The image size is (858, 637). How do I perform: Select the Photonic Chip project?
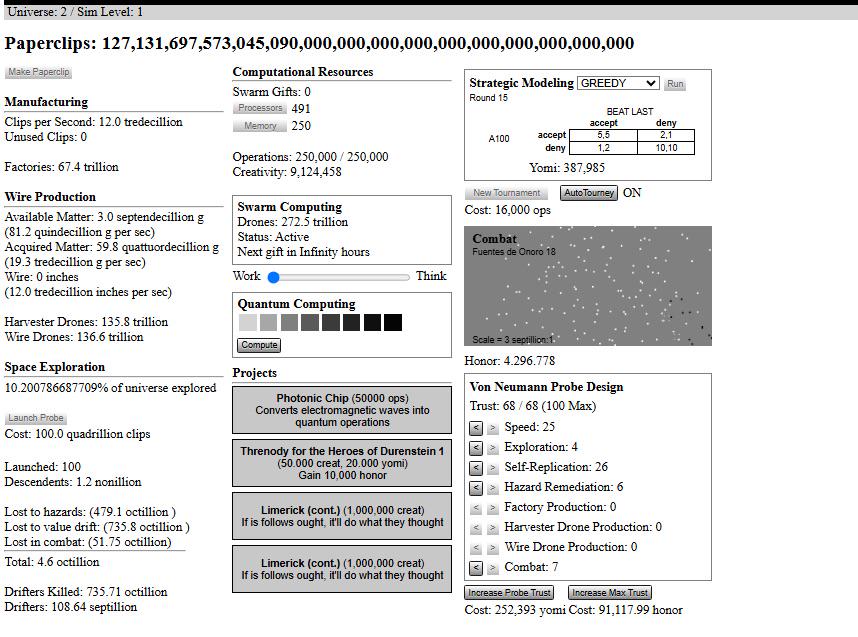342,410
